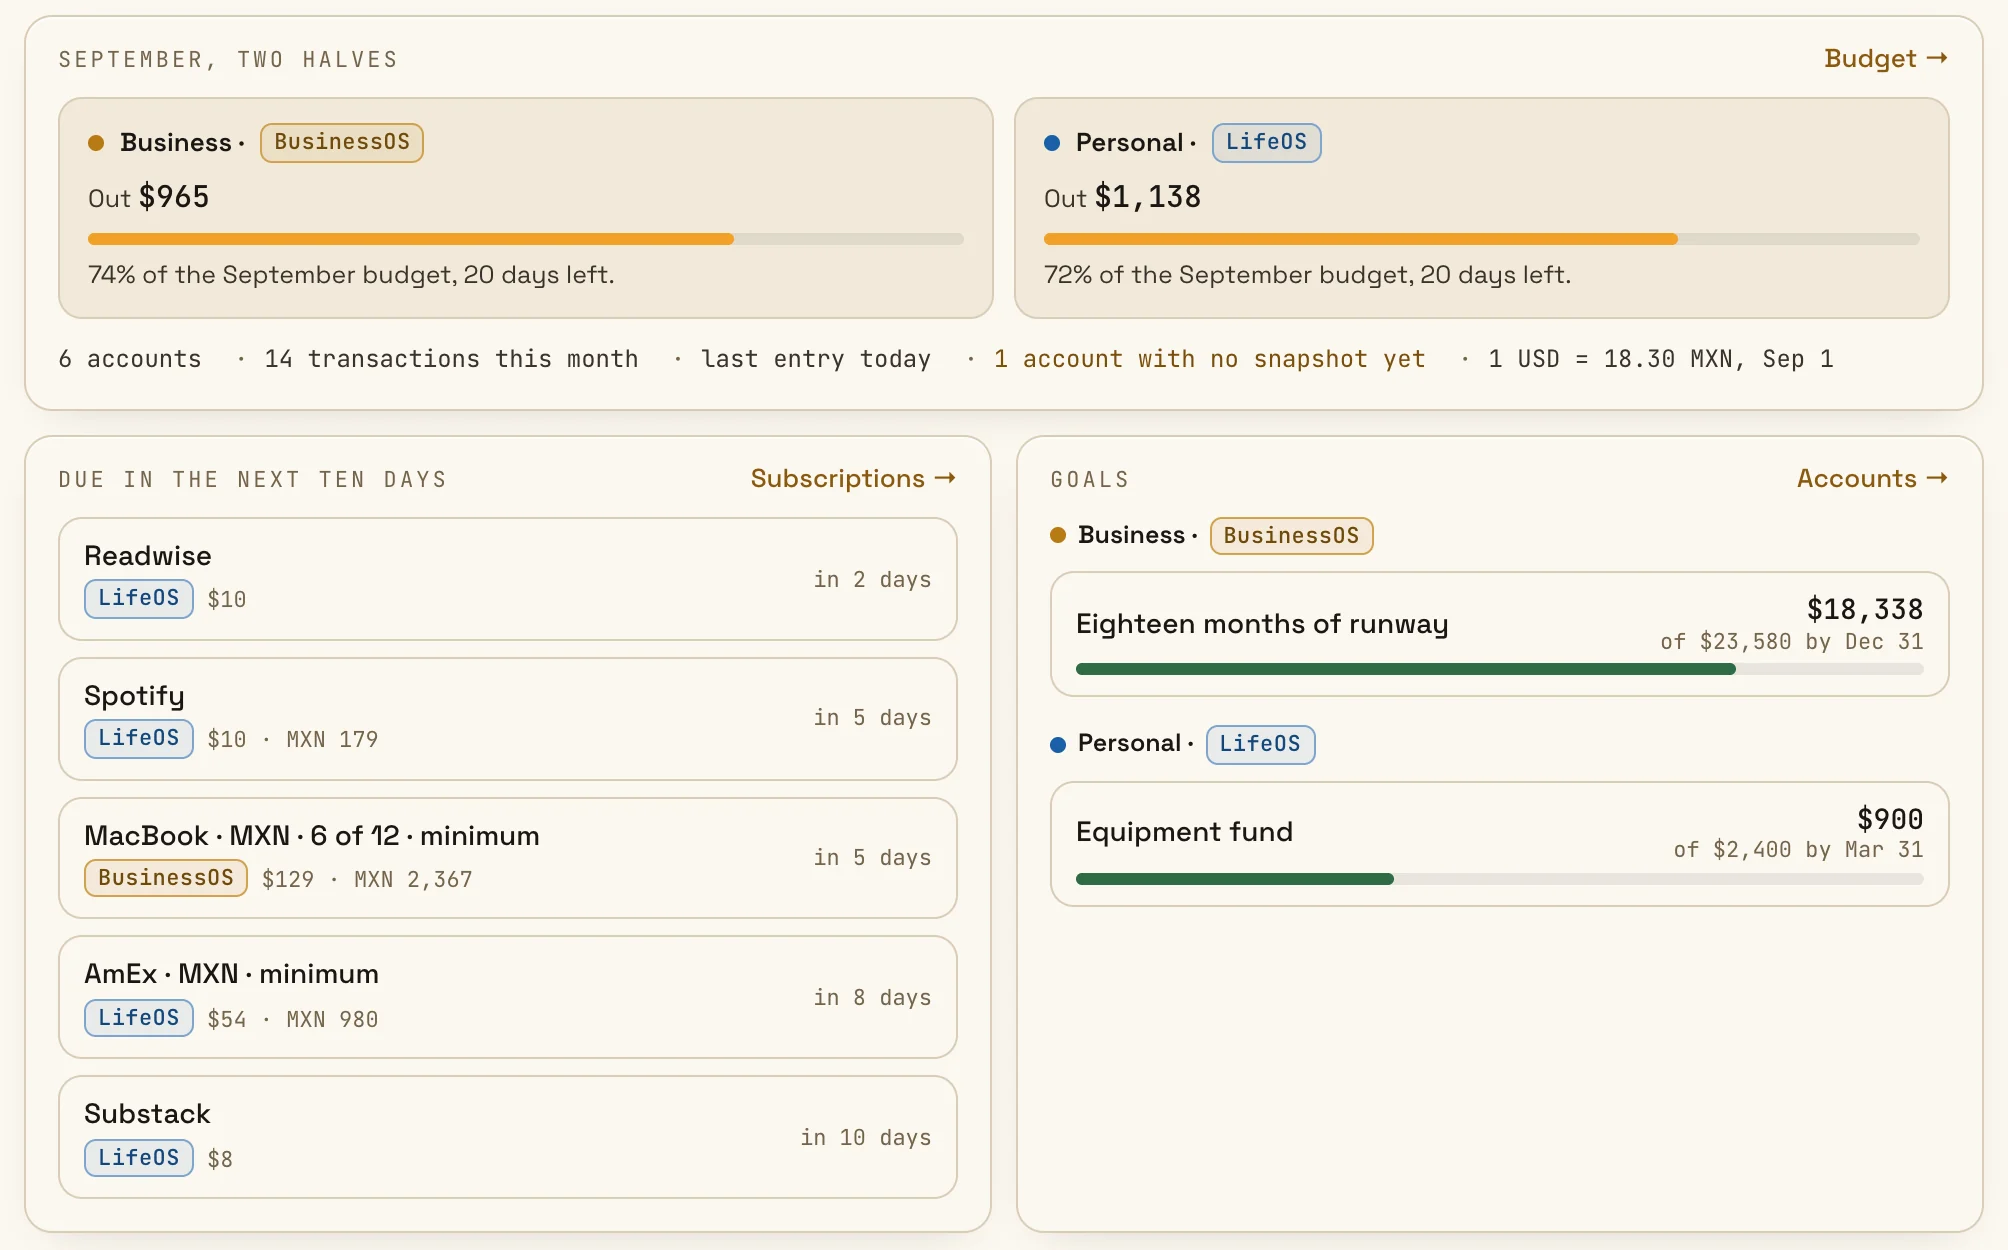The height and width of the screenshot is (1250, 2008).
Task: Click 'in 10 days' on the Substack row
Action: (x=866, y=1138)
